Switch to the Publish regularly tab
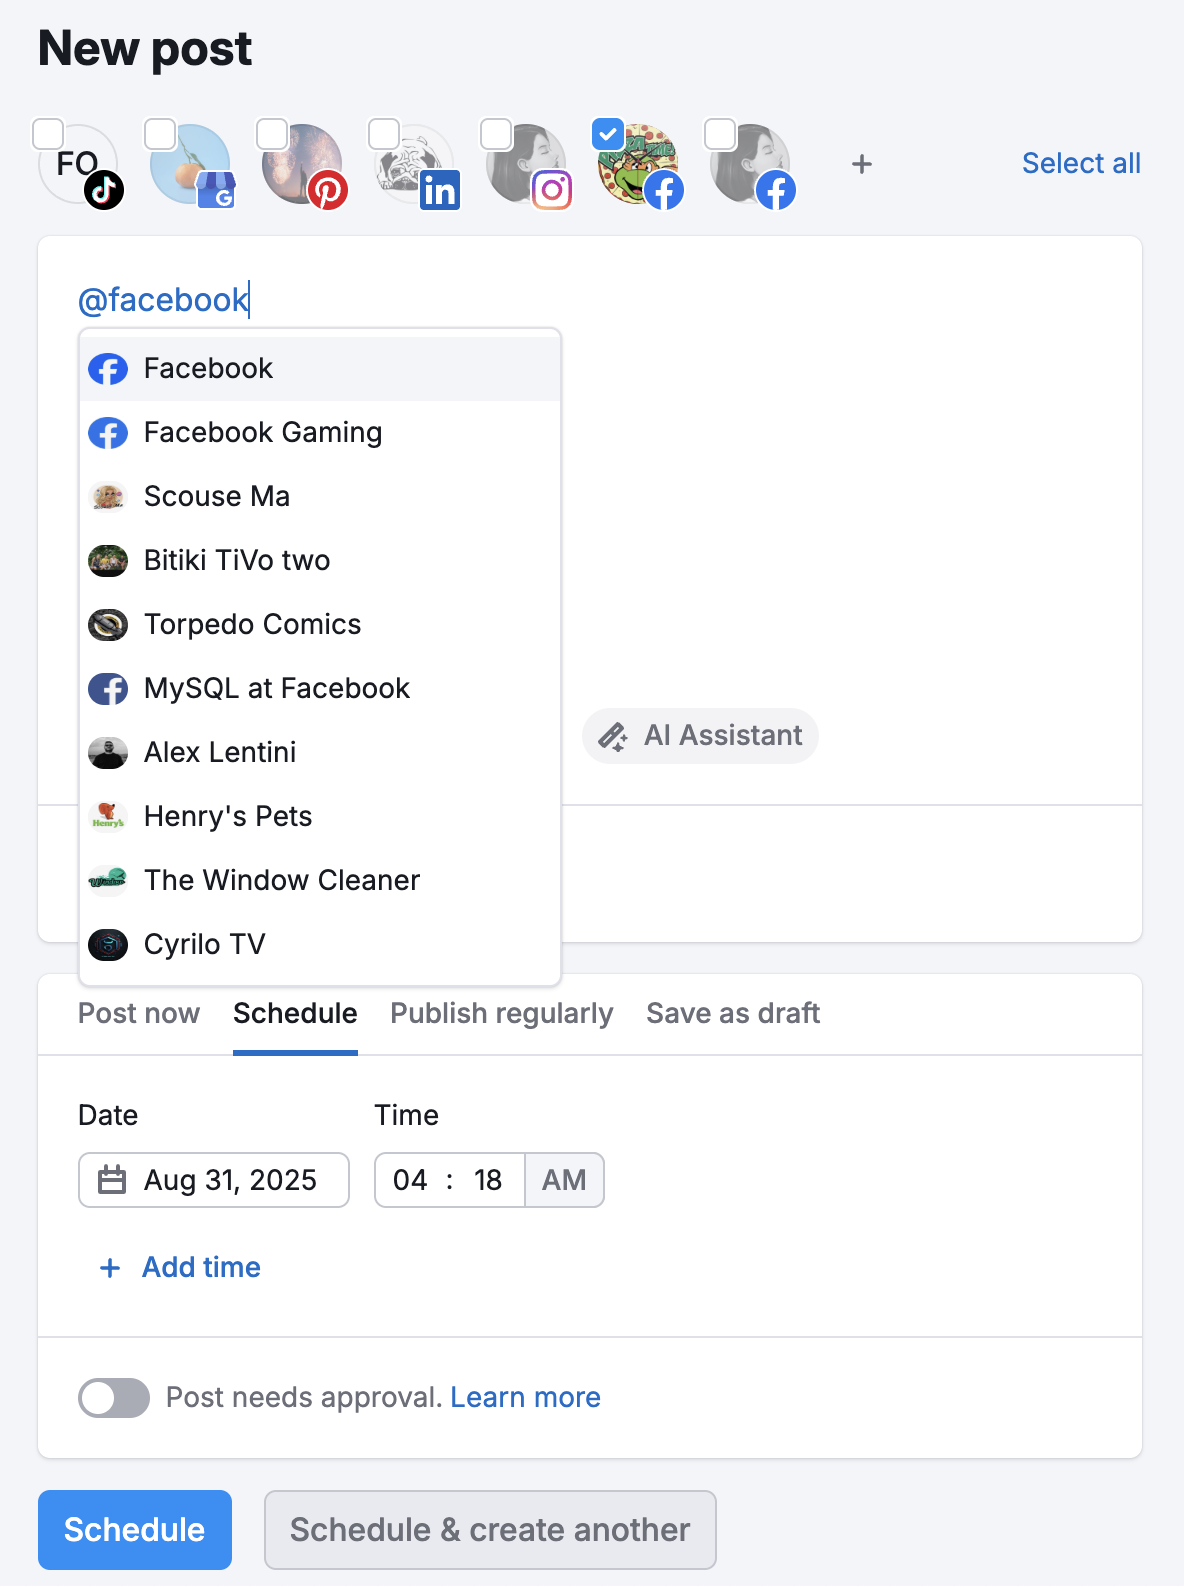1184x1586 pixels. [x=501, y=1013]
